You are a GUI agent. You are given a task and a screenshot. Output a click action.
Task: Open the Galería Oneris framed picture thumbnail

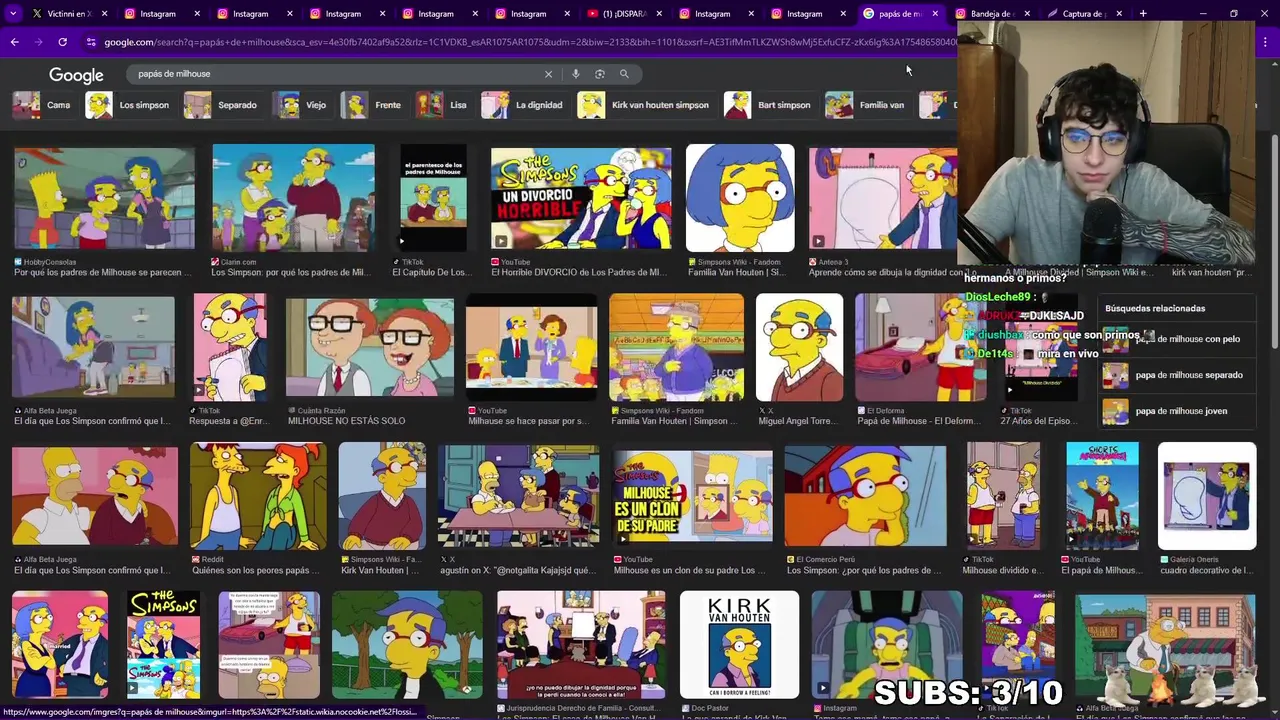(1207, 496)
